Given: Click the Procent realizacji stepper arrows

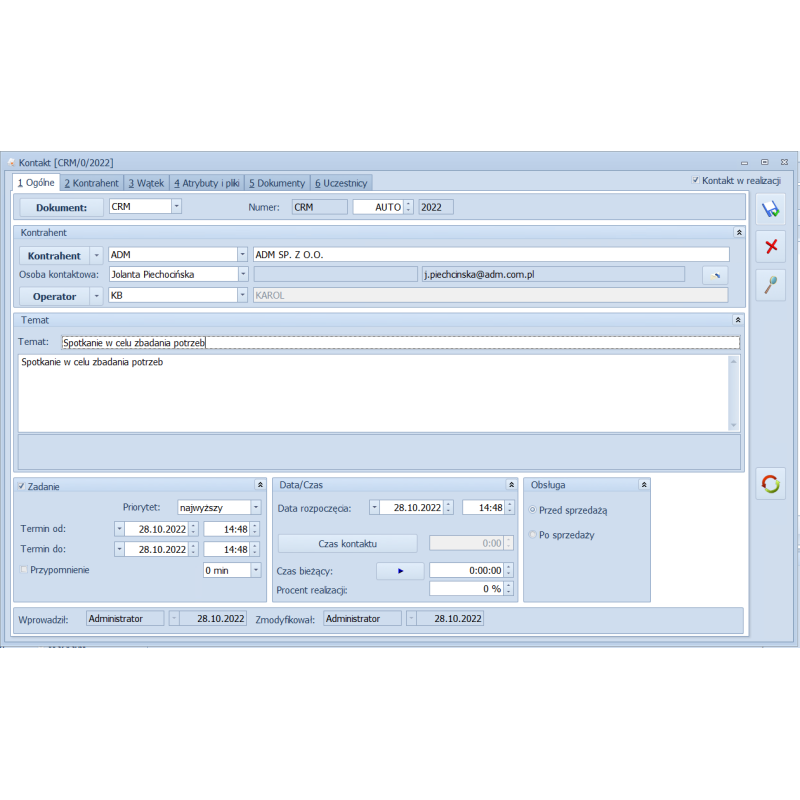Looking at the screenshot, I should point(508,589).
